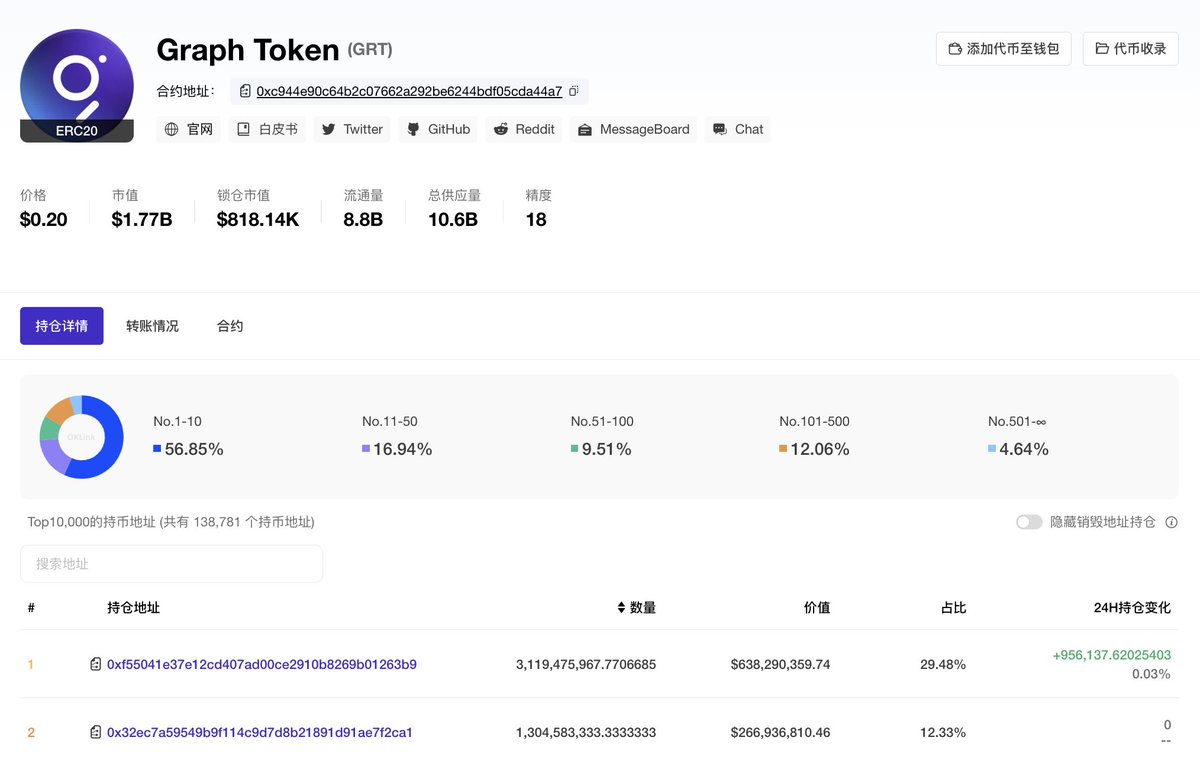This screenshot has width=1200, height=763.
Task: Click 代币收录 button
Action: click(x=1131, y=48)
